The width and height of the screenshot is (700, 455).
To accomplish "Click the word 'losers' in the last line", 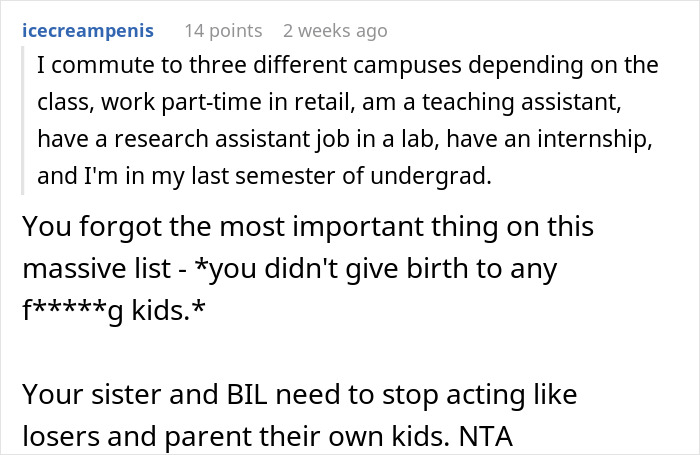I will pos(61,437).
